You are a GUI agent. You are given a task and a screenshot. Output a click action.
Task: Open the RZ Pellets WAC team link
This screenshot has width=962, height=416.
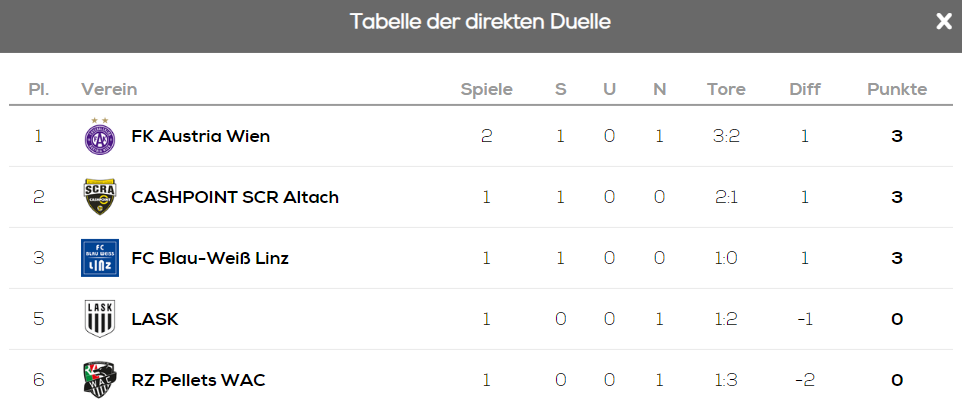[198, 380]
